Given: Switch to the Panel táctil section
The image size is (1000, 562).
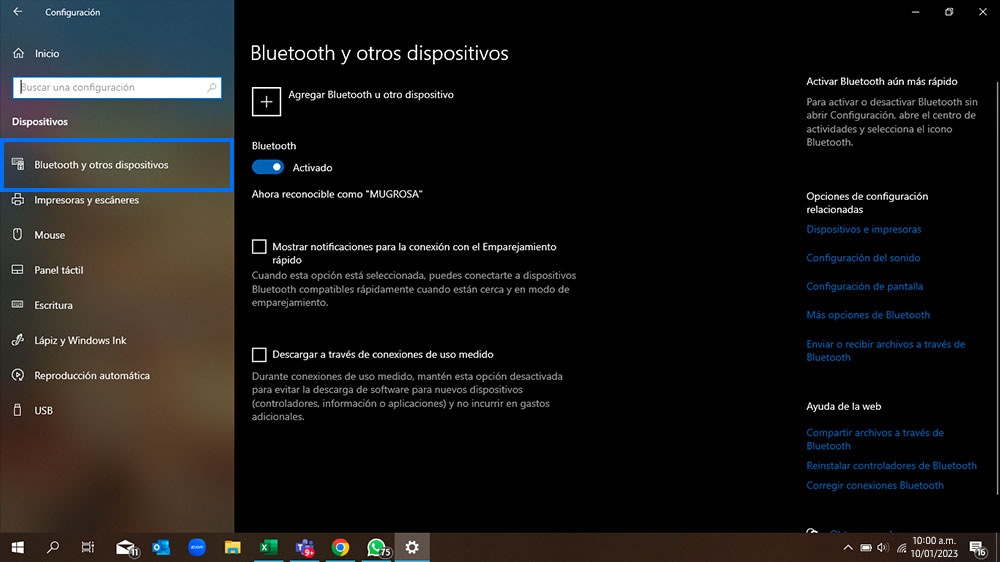Looking at the screenshot, I should click(58, 270).
